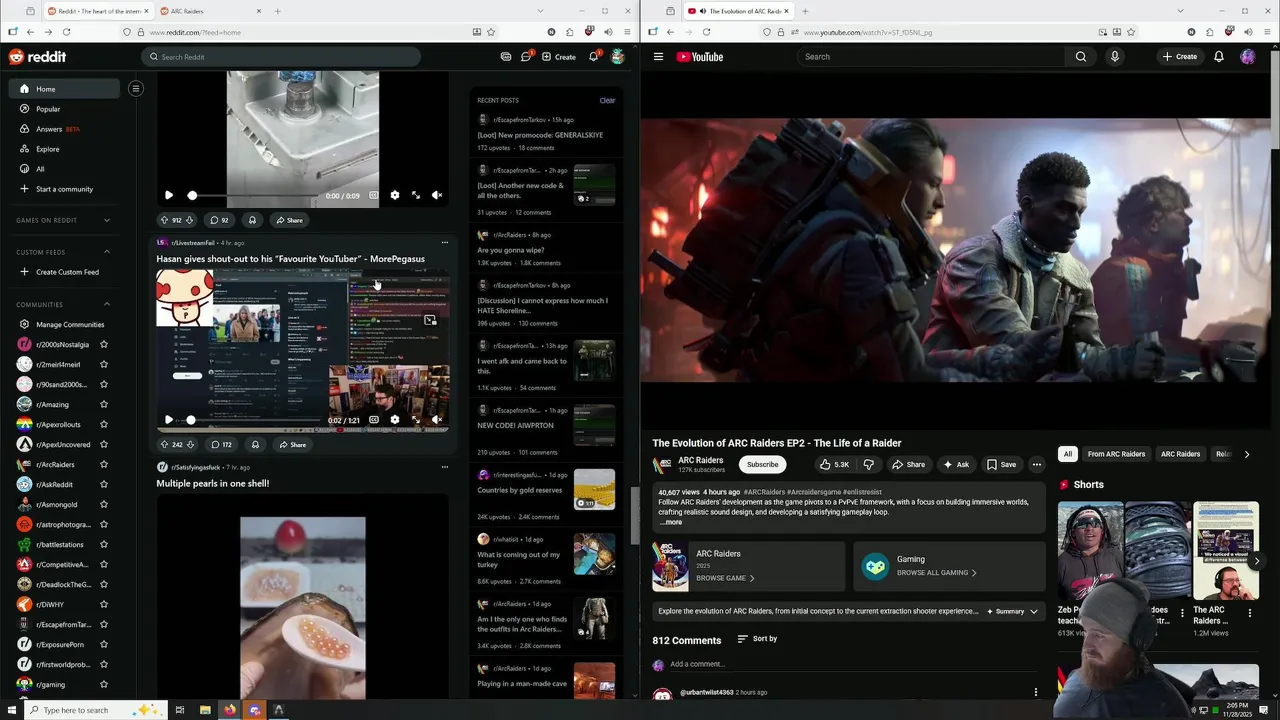Open more actions menu beside Save
Image resolution: width=1280 pixels, height=720 pixels.
pos(1037,464)
